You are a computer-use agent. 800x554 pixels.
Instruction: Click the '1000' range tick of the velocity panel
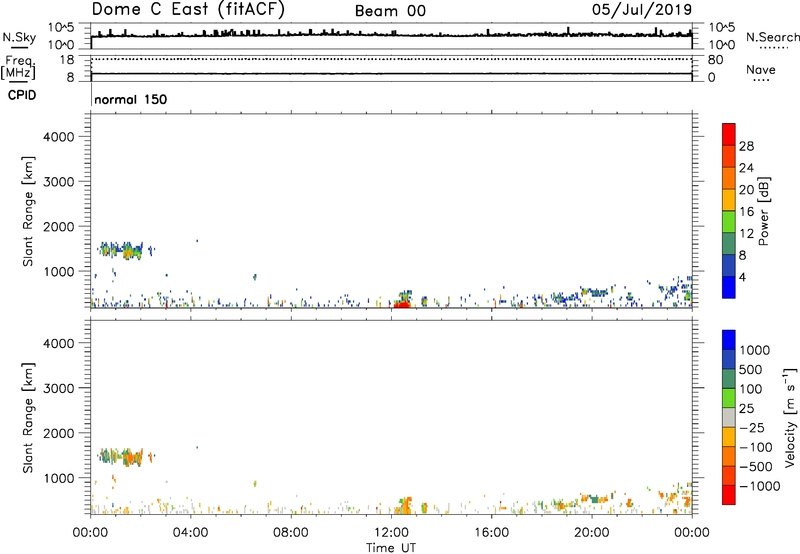(58, 479)
